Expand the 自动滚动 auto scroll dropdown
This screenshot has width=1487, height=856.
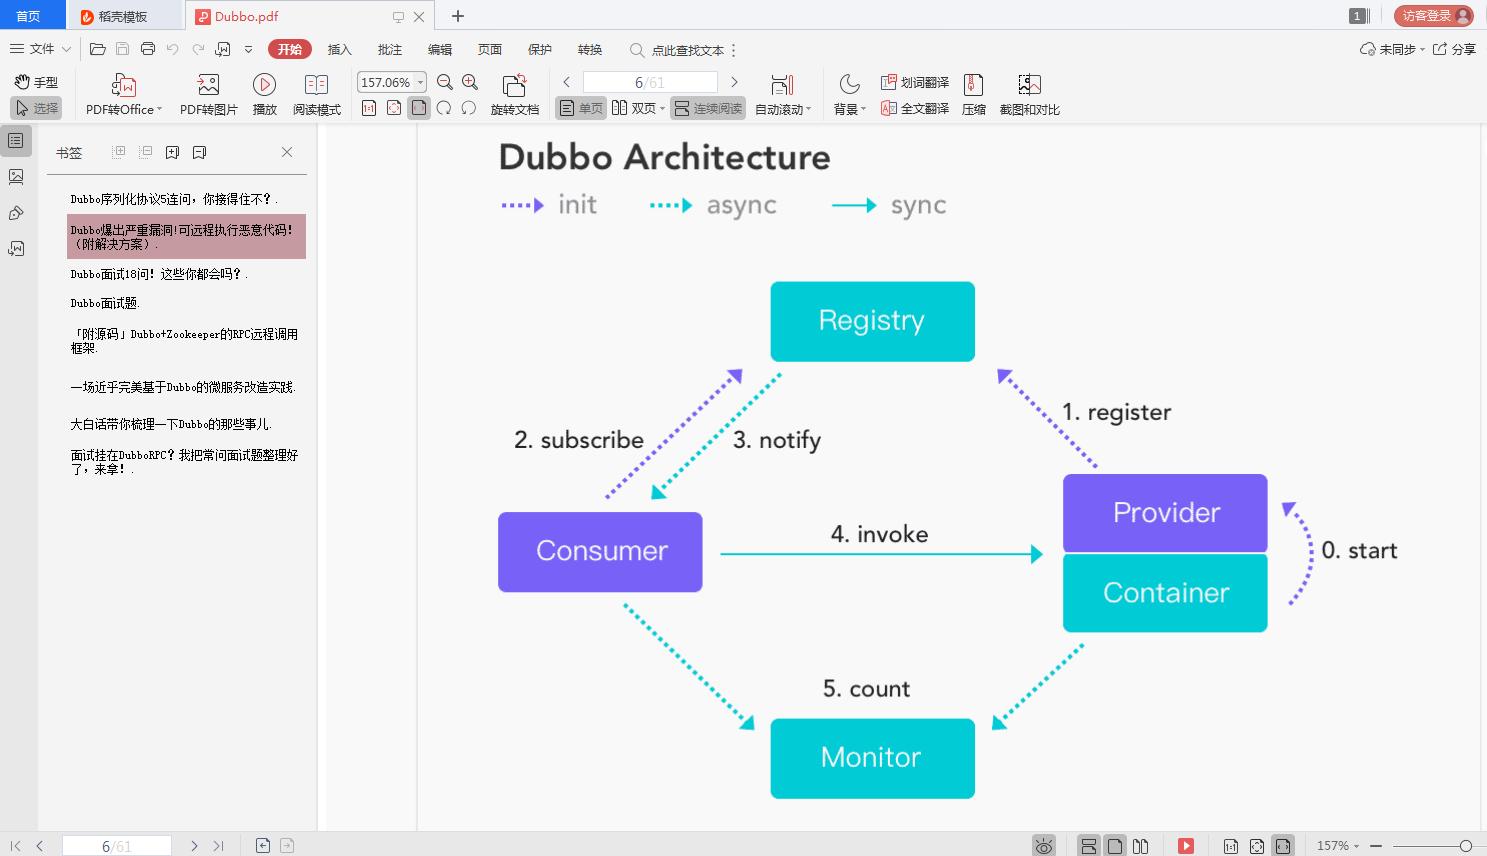pyautogui.click(x=783, y=109)
